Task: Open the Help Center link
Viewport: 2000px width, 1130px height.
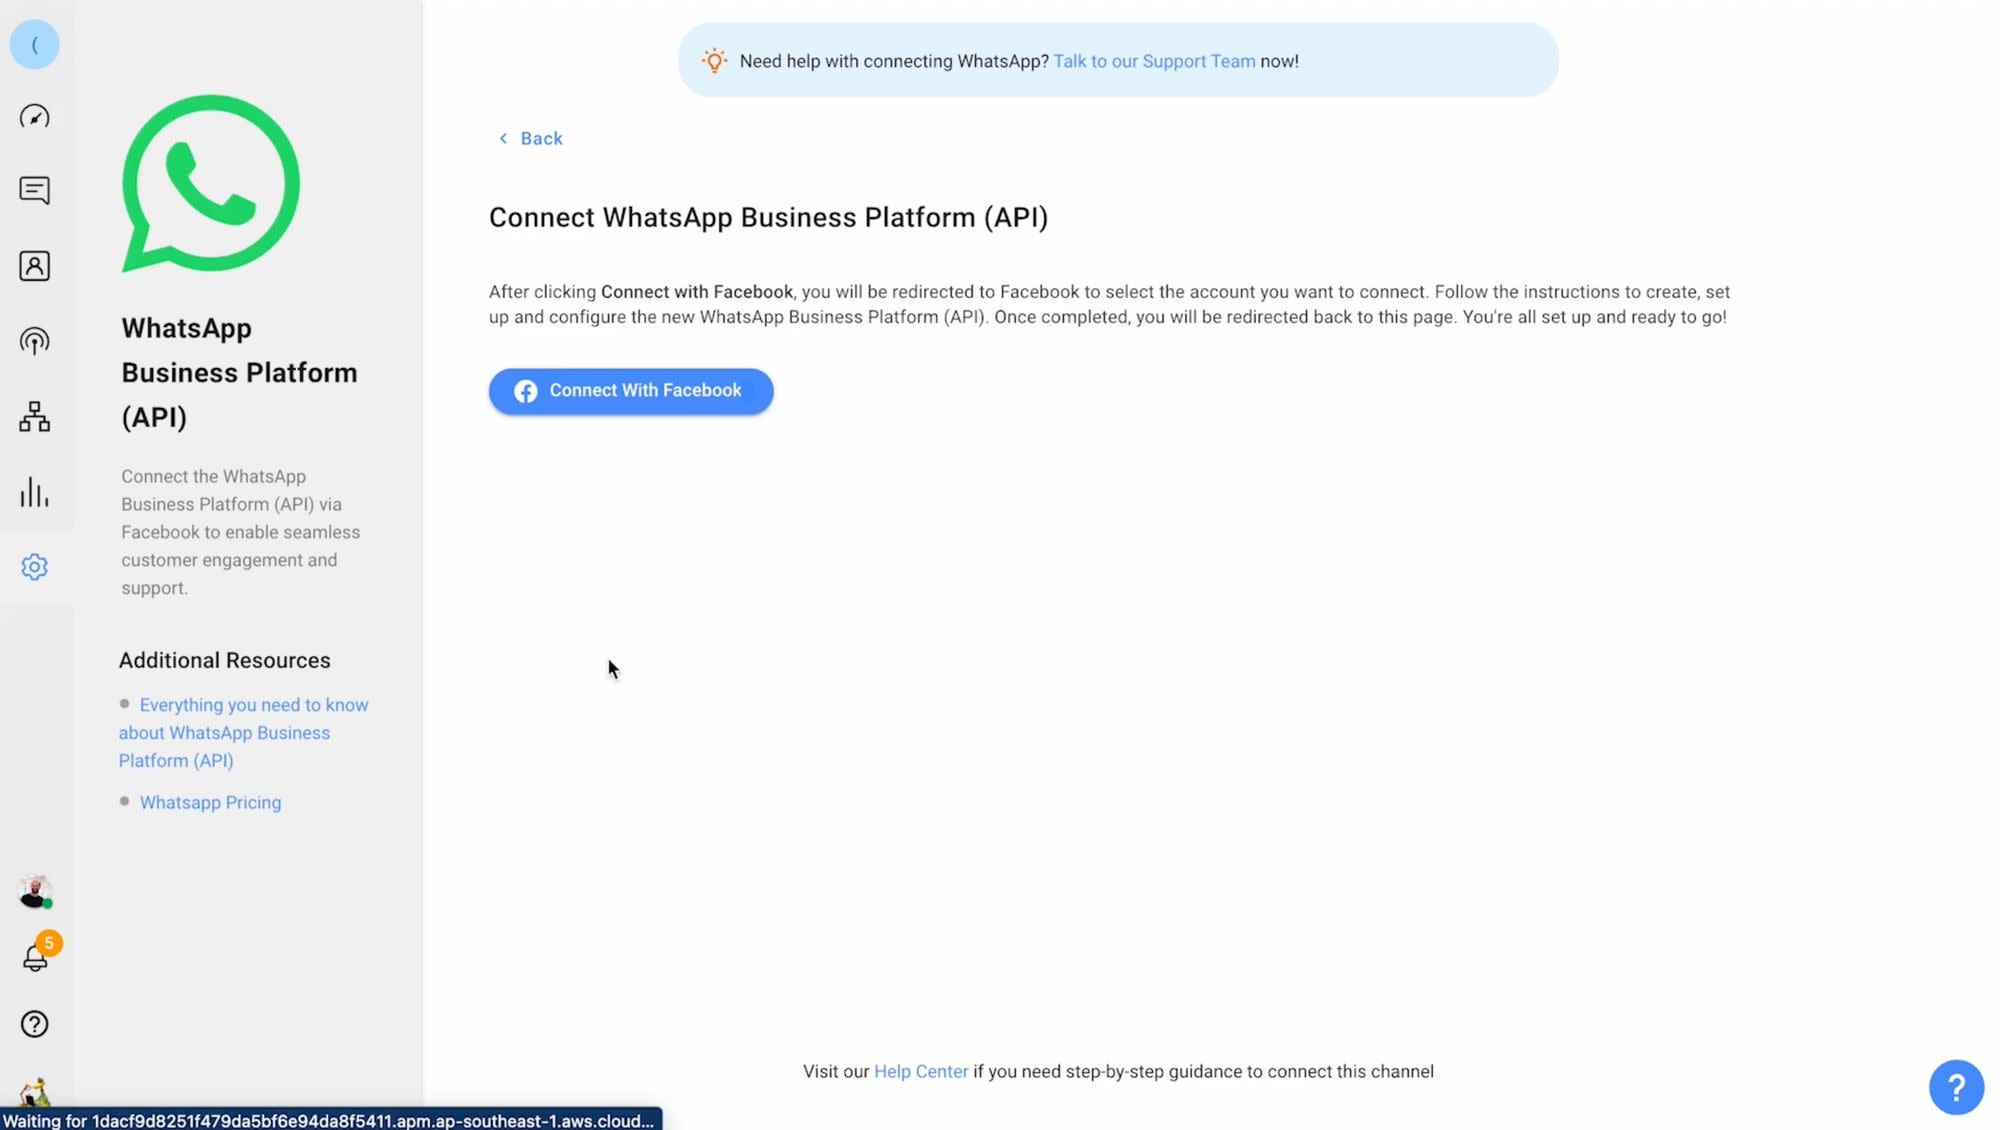Action: pyautogui.click(x=920, y=1071)
